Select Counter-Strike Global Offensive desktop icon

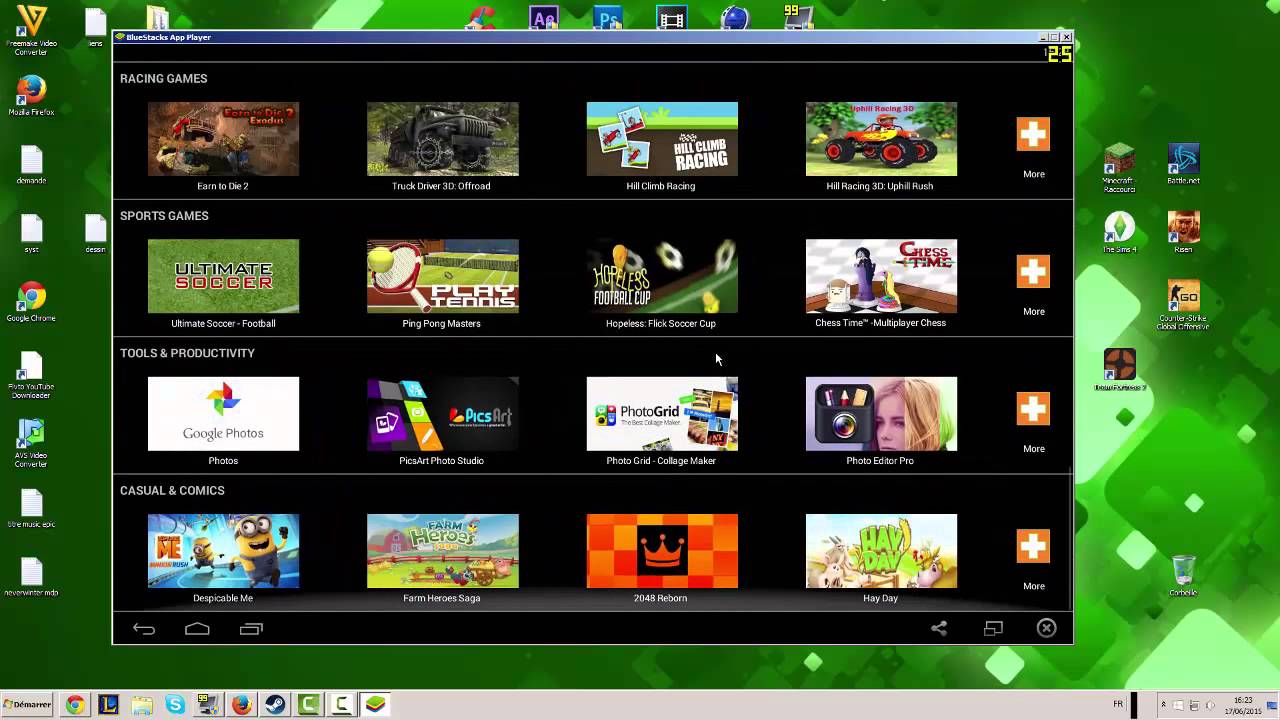tap(1183, 306)
